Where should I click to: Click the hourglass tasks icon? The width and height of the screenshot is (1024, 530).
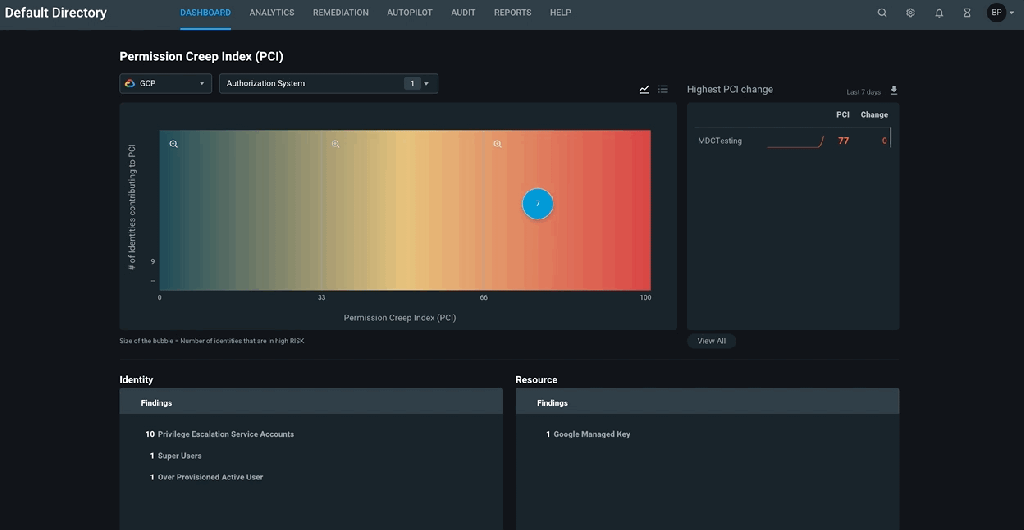[x=967, y=13]
